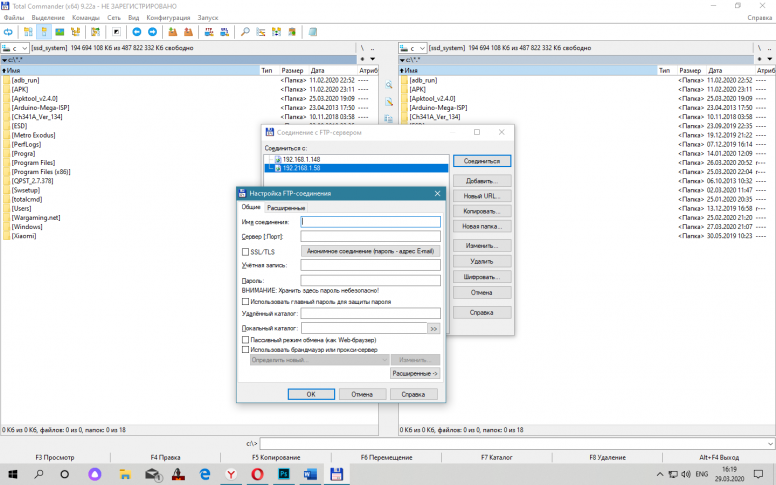Launch Microsoft Edge from taskbar

click(204, 474)
